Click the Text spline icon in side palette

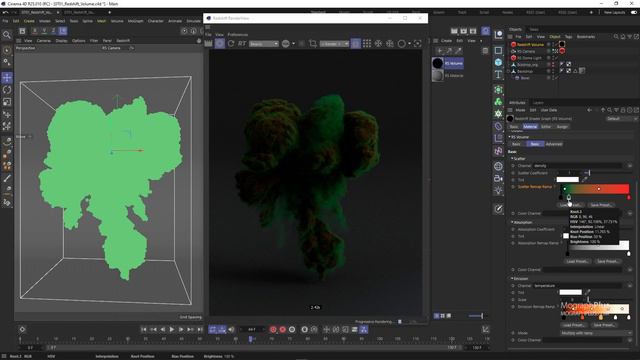coord(498,74)
